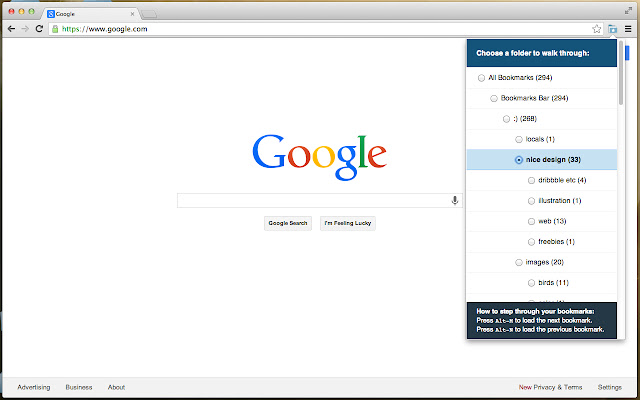Click the browser forward arrow
This screenshot has width=640, height=400.
pos(25,29)
